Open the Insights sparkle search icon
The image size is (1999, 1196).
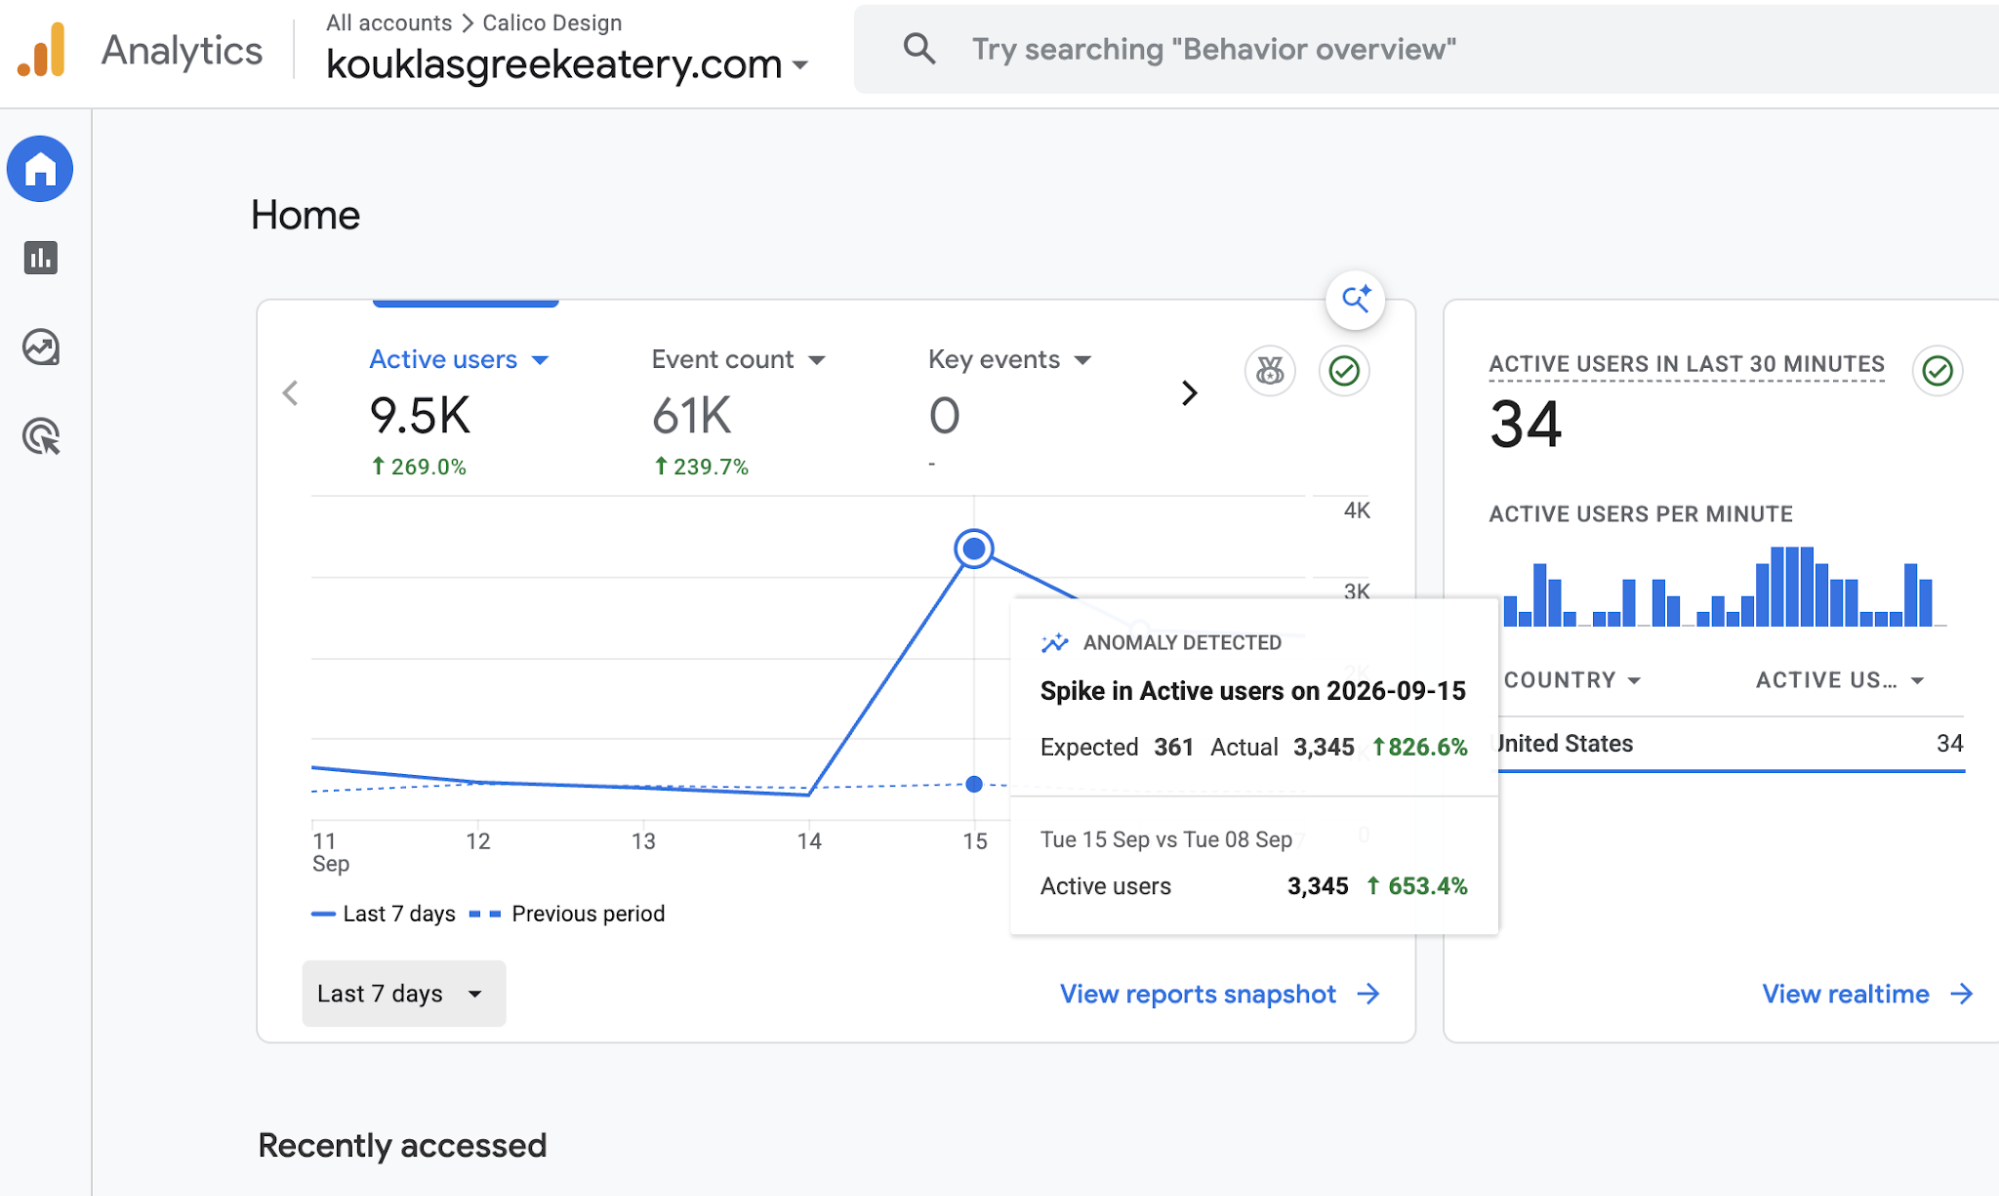point(1355,299)
